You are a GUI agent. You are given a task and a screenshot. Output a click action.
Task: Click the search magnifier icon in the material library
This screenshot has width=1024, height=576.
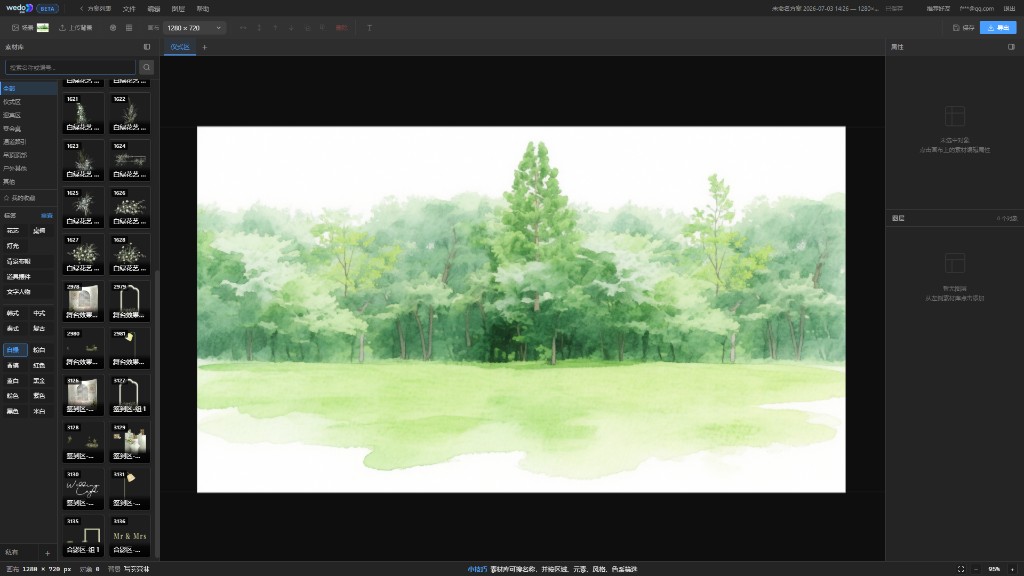(146, 67)
